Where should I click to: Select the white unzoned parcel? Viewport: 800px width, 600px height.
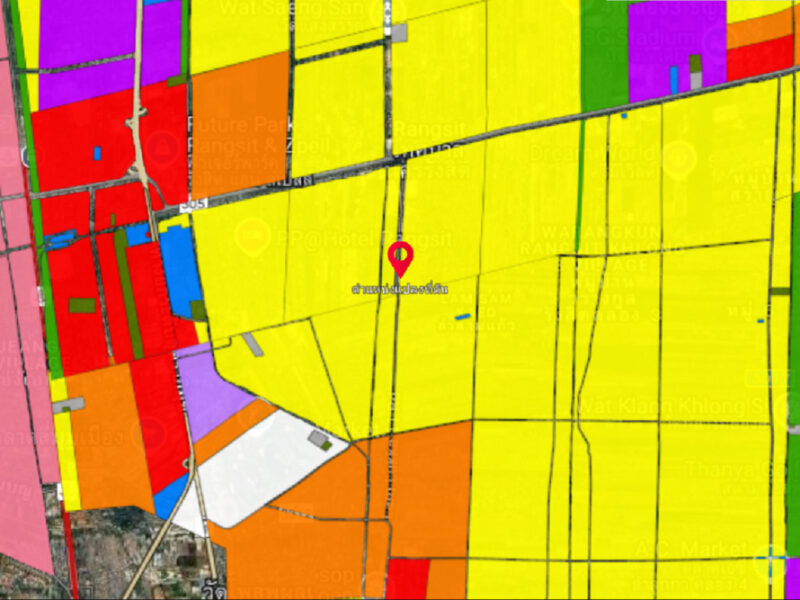coord(265,470)
